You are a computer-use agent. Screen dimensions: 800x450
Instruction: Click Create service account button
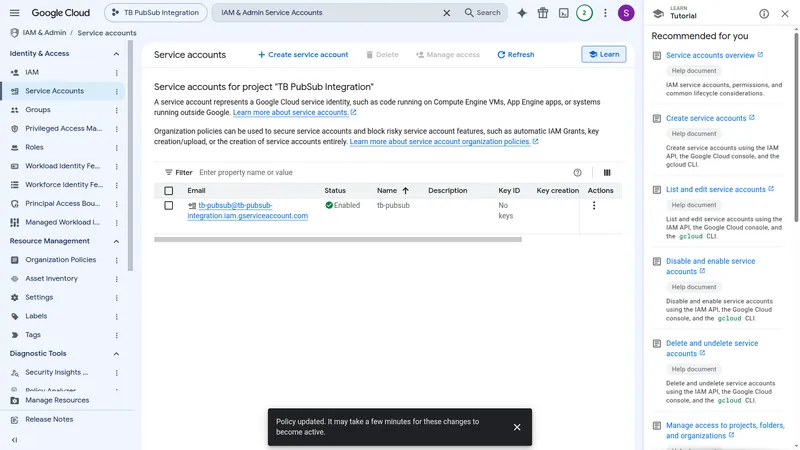(303, 55)
